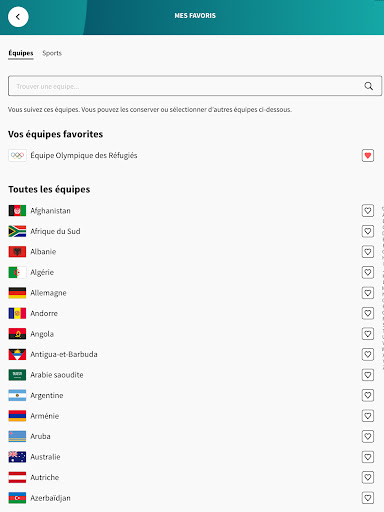The width and height of the screenshot is (384, 512).
Task: Click the Afghanistan flag icon
Action: pyautogui.click(x=17, y=211)
